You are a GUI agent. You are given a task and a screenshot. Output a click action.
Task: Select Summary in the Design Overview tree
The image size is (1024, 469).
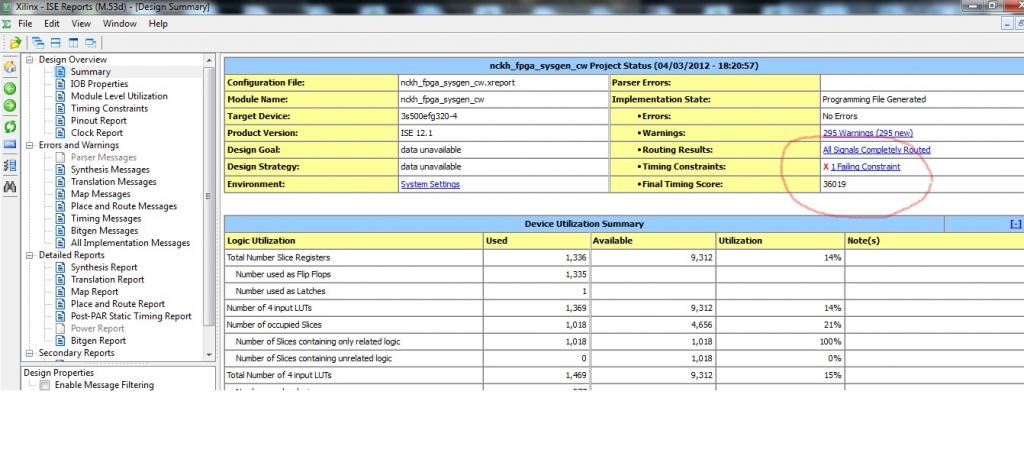pos(90,72)
